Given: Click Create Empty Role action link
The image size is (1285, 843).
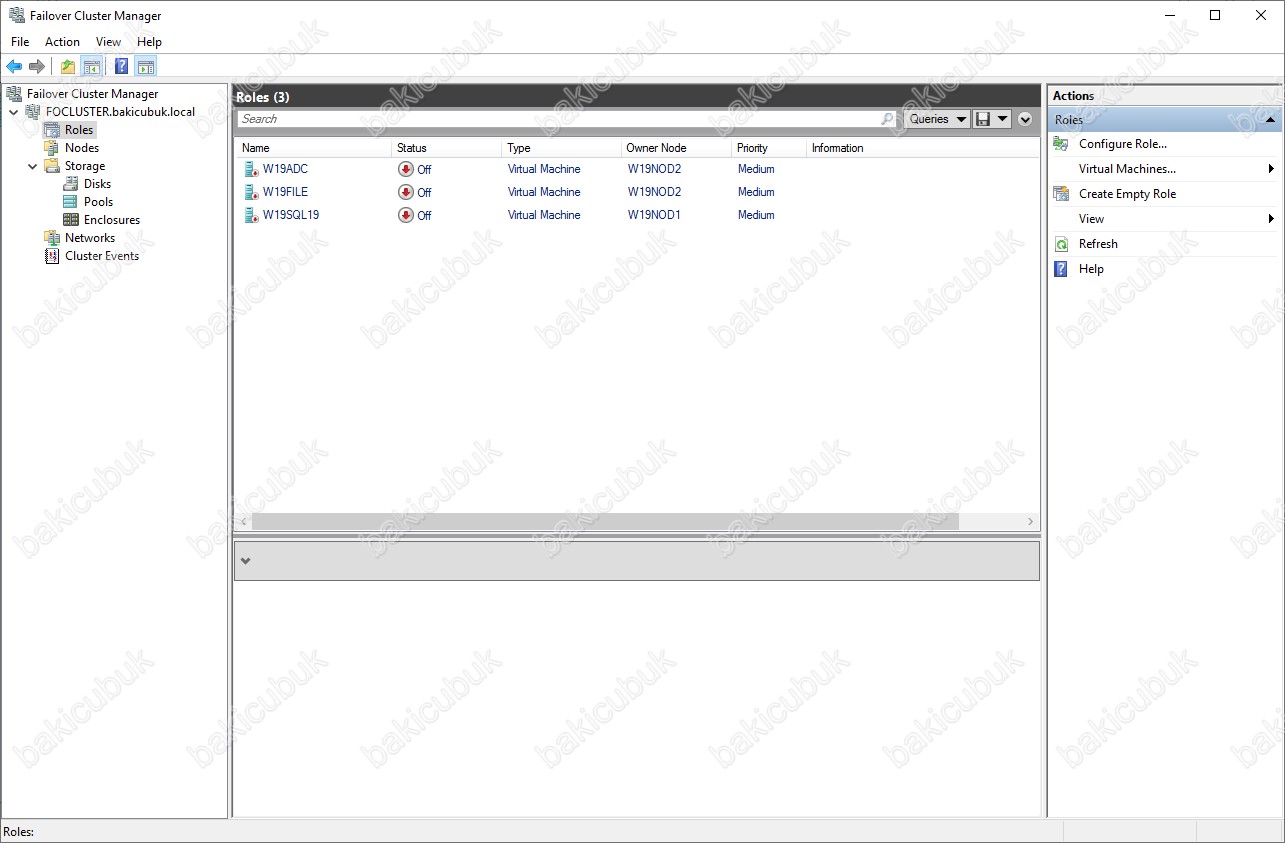Looking at the screenshot, I should click(x=1127, y=194).
